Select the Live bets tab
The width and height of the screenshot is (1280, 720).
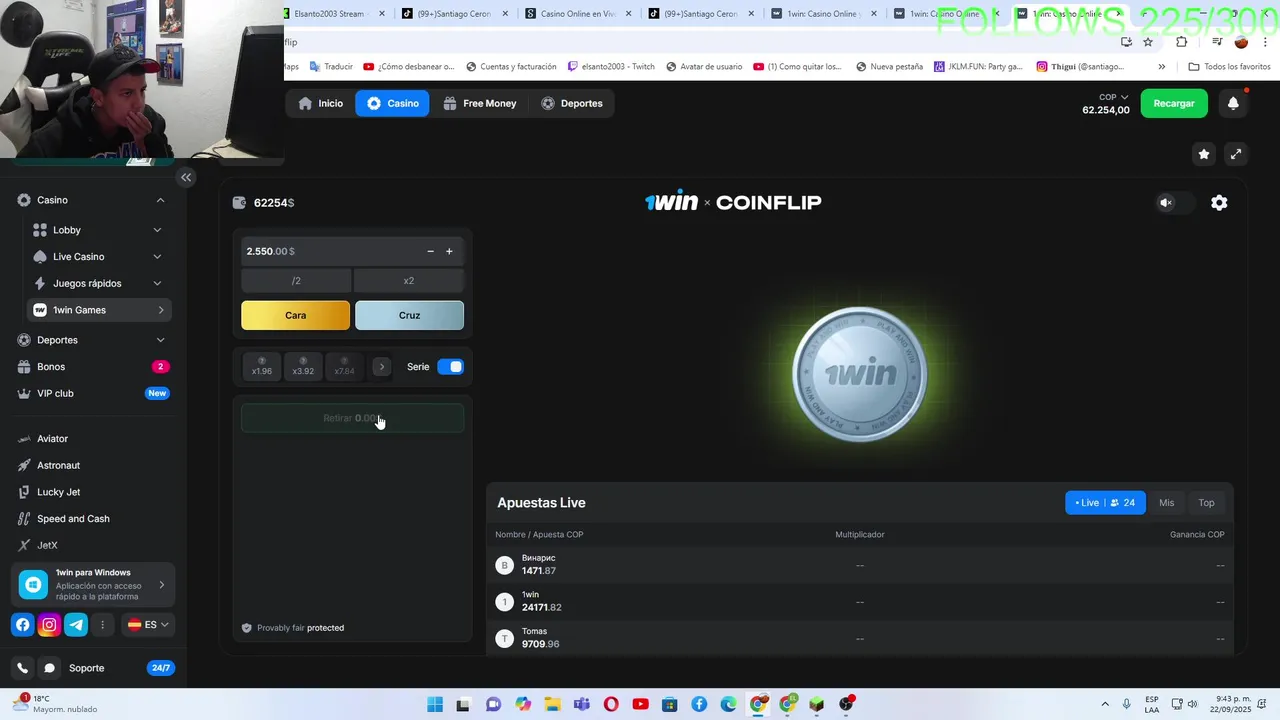(x=1105, y=503)
